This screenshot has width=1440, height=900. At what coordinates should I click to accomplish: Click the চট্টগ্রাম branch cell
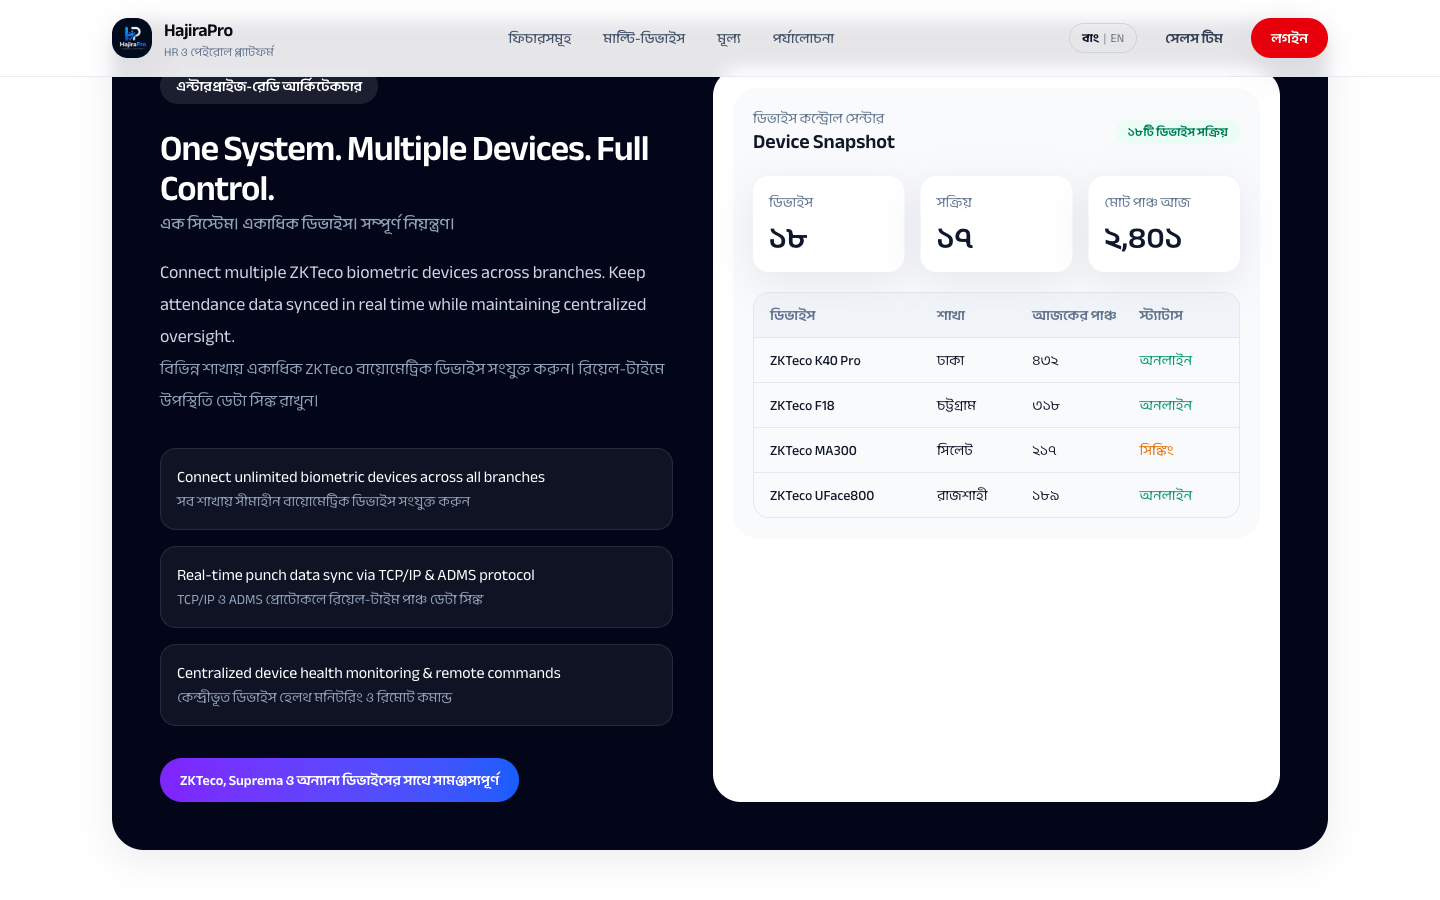tap(956, 405)
